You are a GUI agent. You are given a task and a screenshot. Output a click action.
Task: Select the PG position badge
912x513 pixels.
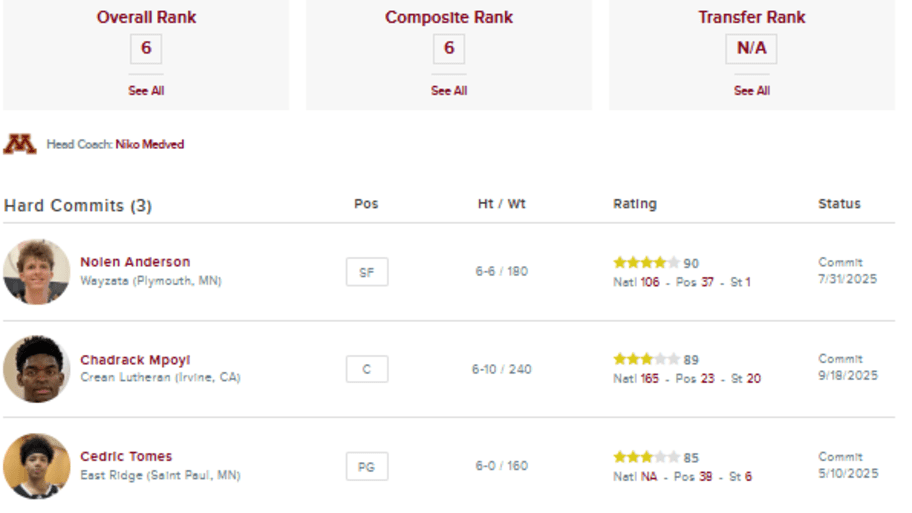click(x=366, y=466)
